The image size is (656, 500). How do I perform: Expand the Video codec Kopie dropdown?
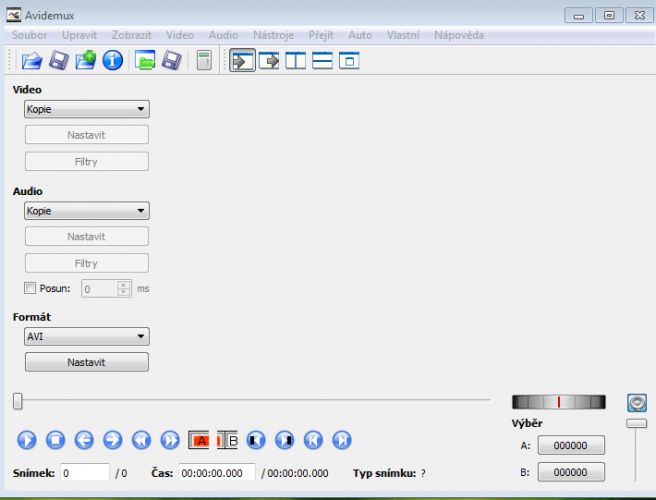[87, 109]
